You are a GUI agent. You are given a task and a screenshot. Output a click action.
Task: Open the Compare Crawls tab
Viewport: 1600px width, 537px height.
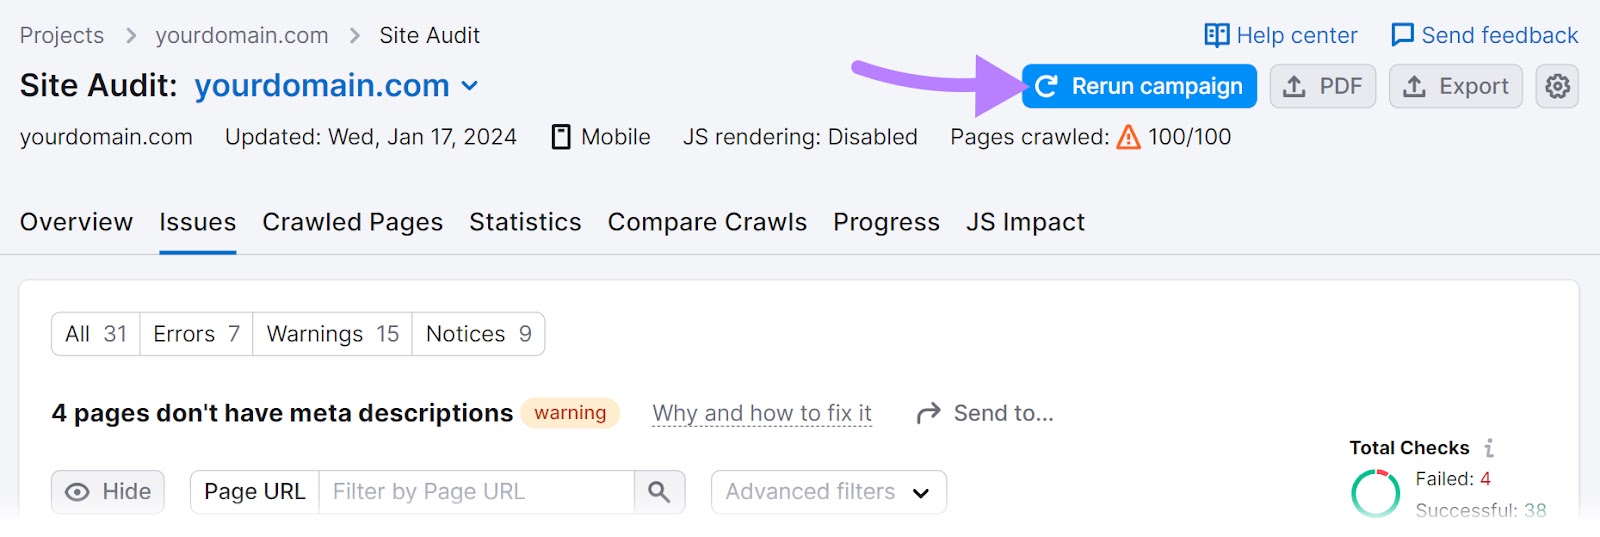(x=707, y=222)
